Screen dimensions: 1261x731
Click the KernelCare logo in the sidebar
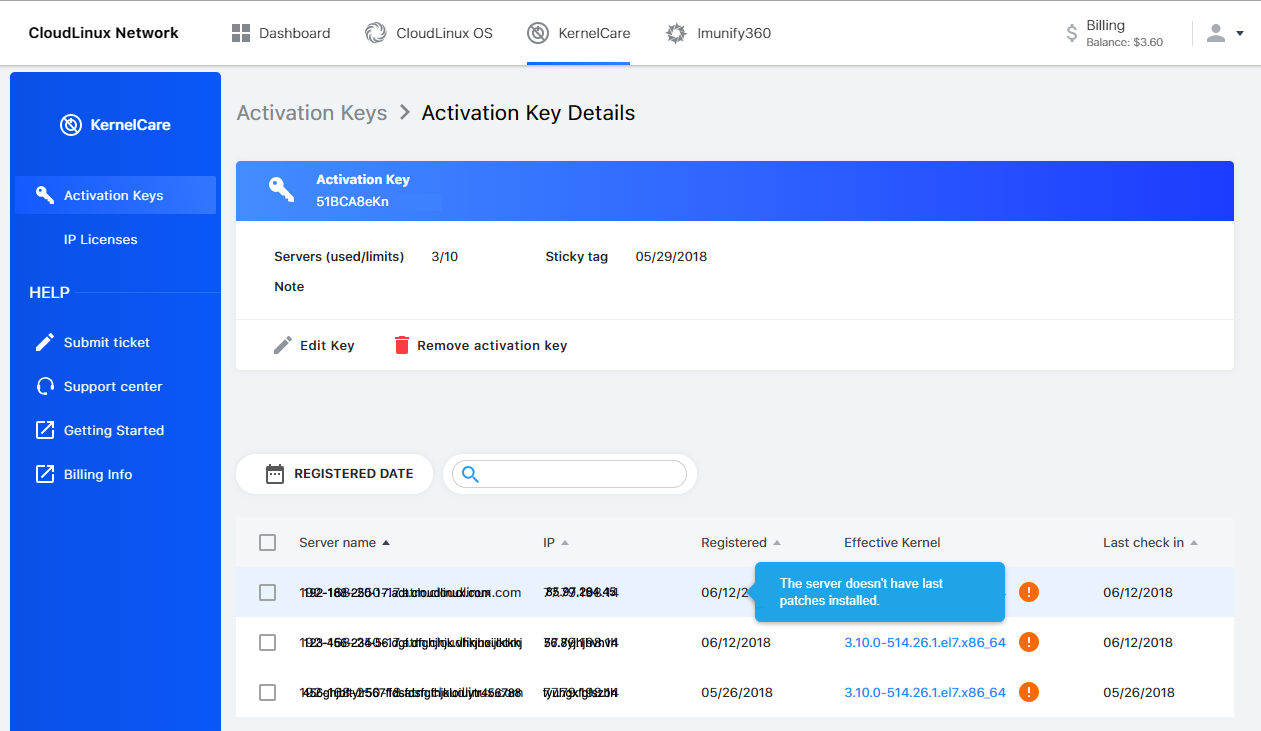(x=115, y=125)
